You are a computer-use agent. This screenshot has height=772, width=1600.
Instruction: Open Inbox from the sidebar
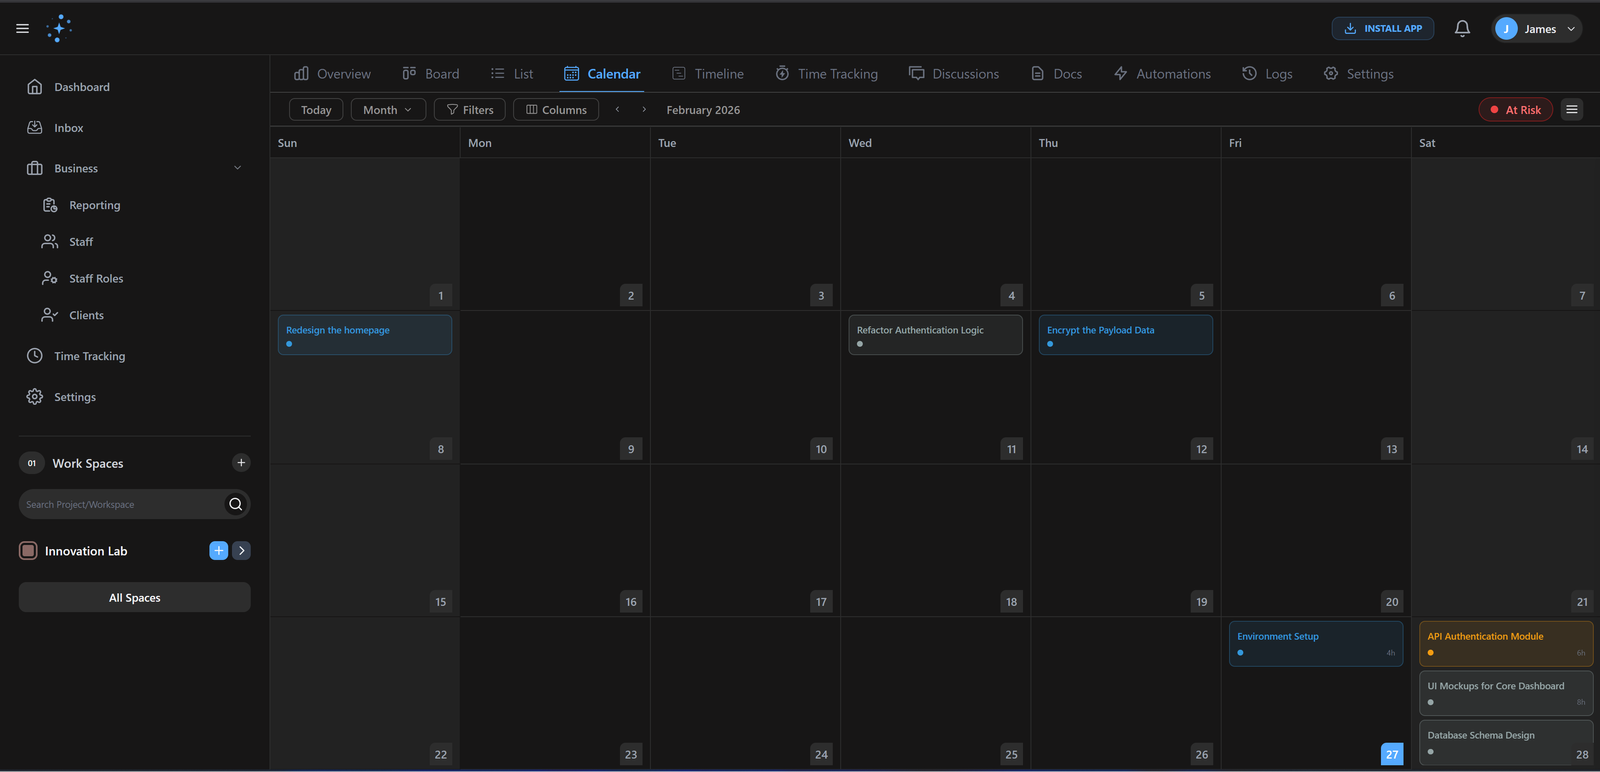click(x=68, y=128)
